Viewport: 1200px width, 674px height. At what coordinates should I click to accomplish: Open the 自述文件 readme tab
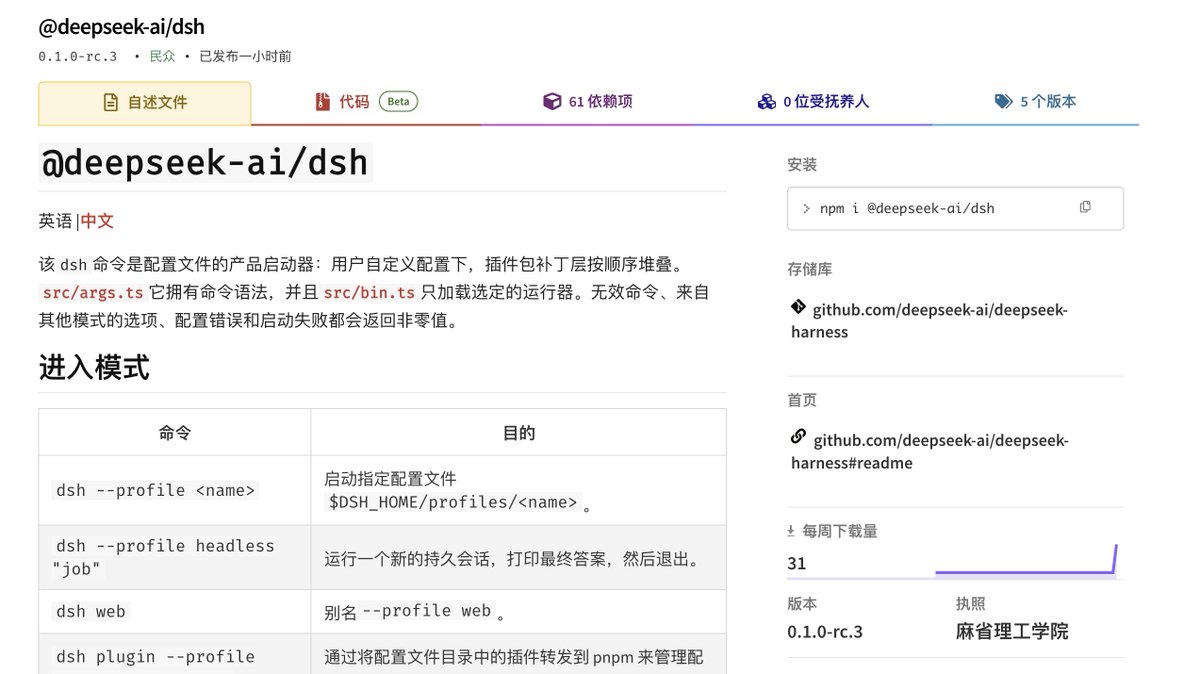click(x=145, y=103)
